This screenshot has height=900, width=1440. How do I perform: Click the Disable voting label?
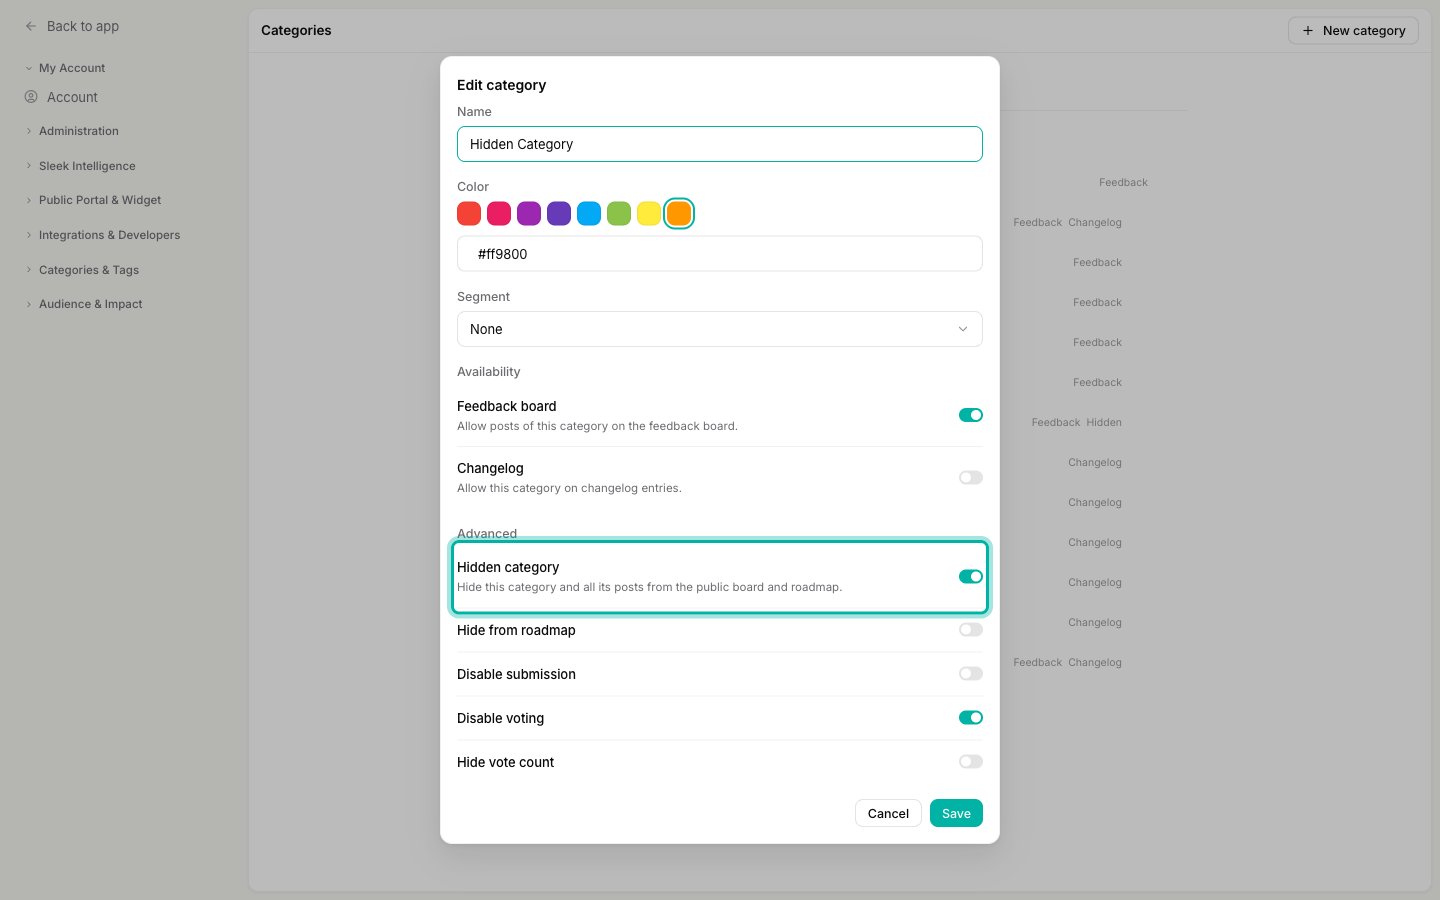pos(501,718)
